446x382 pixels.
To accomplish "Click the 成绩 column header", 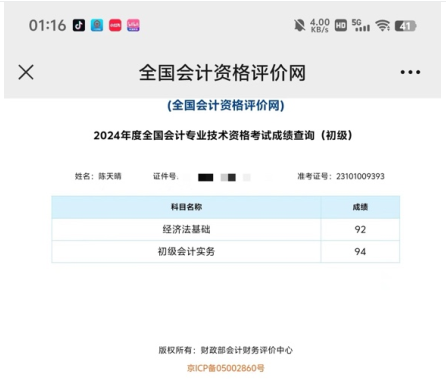I will (x=360, y=207).
